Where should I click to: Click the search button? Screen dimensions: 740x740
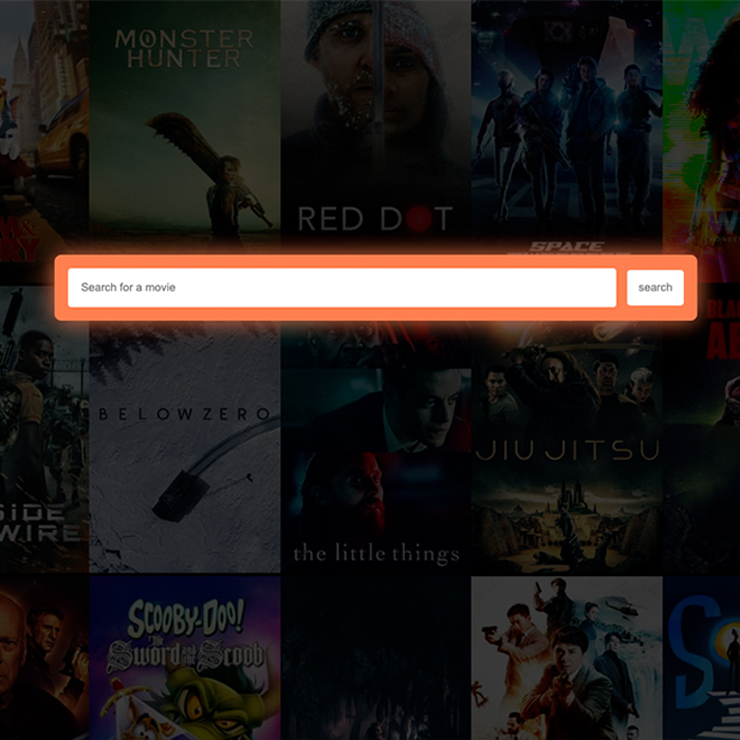655,287
